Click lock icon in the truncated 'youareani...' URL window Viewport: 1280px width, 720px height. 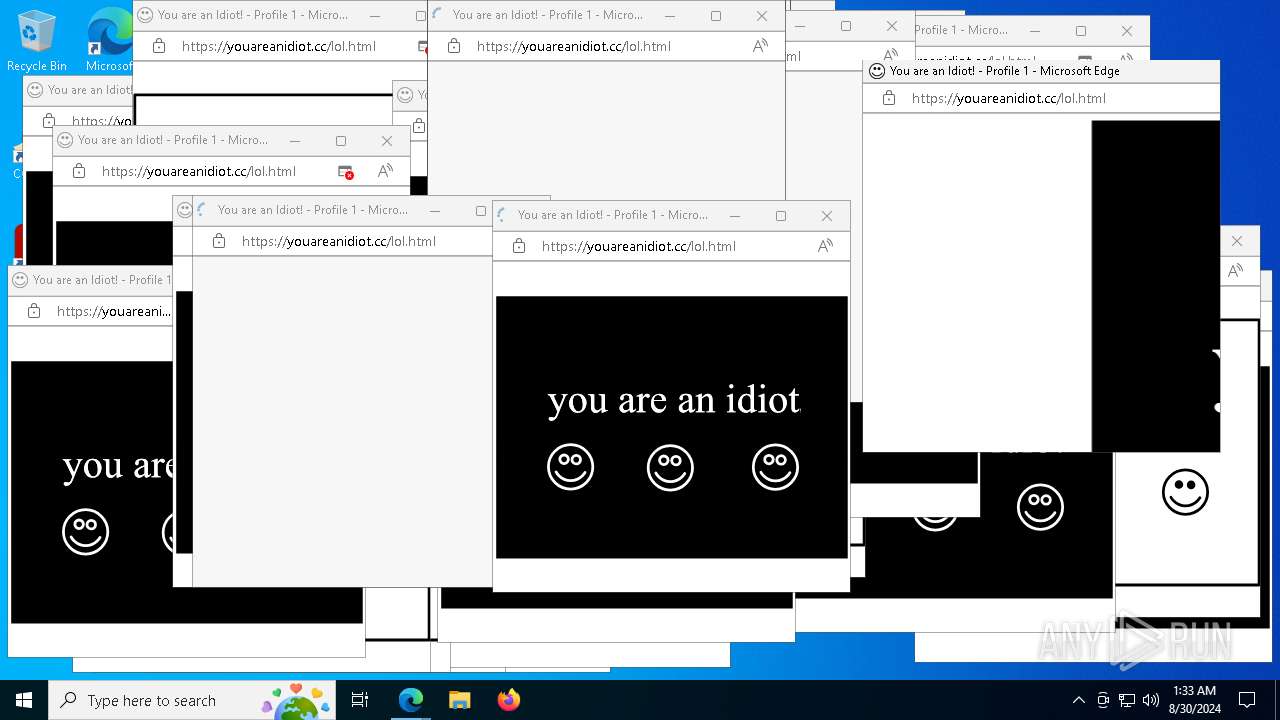[33, 311]
